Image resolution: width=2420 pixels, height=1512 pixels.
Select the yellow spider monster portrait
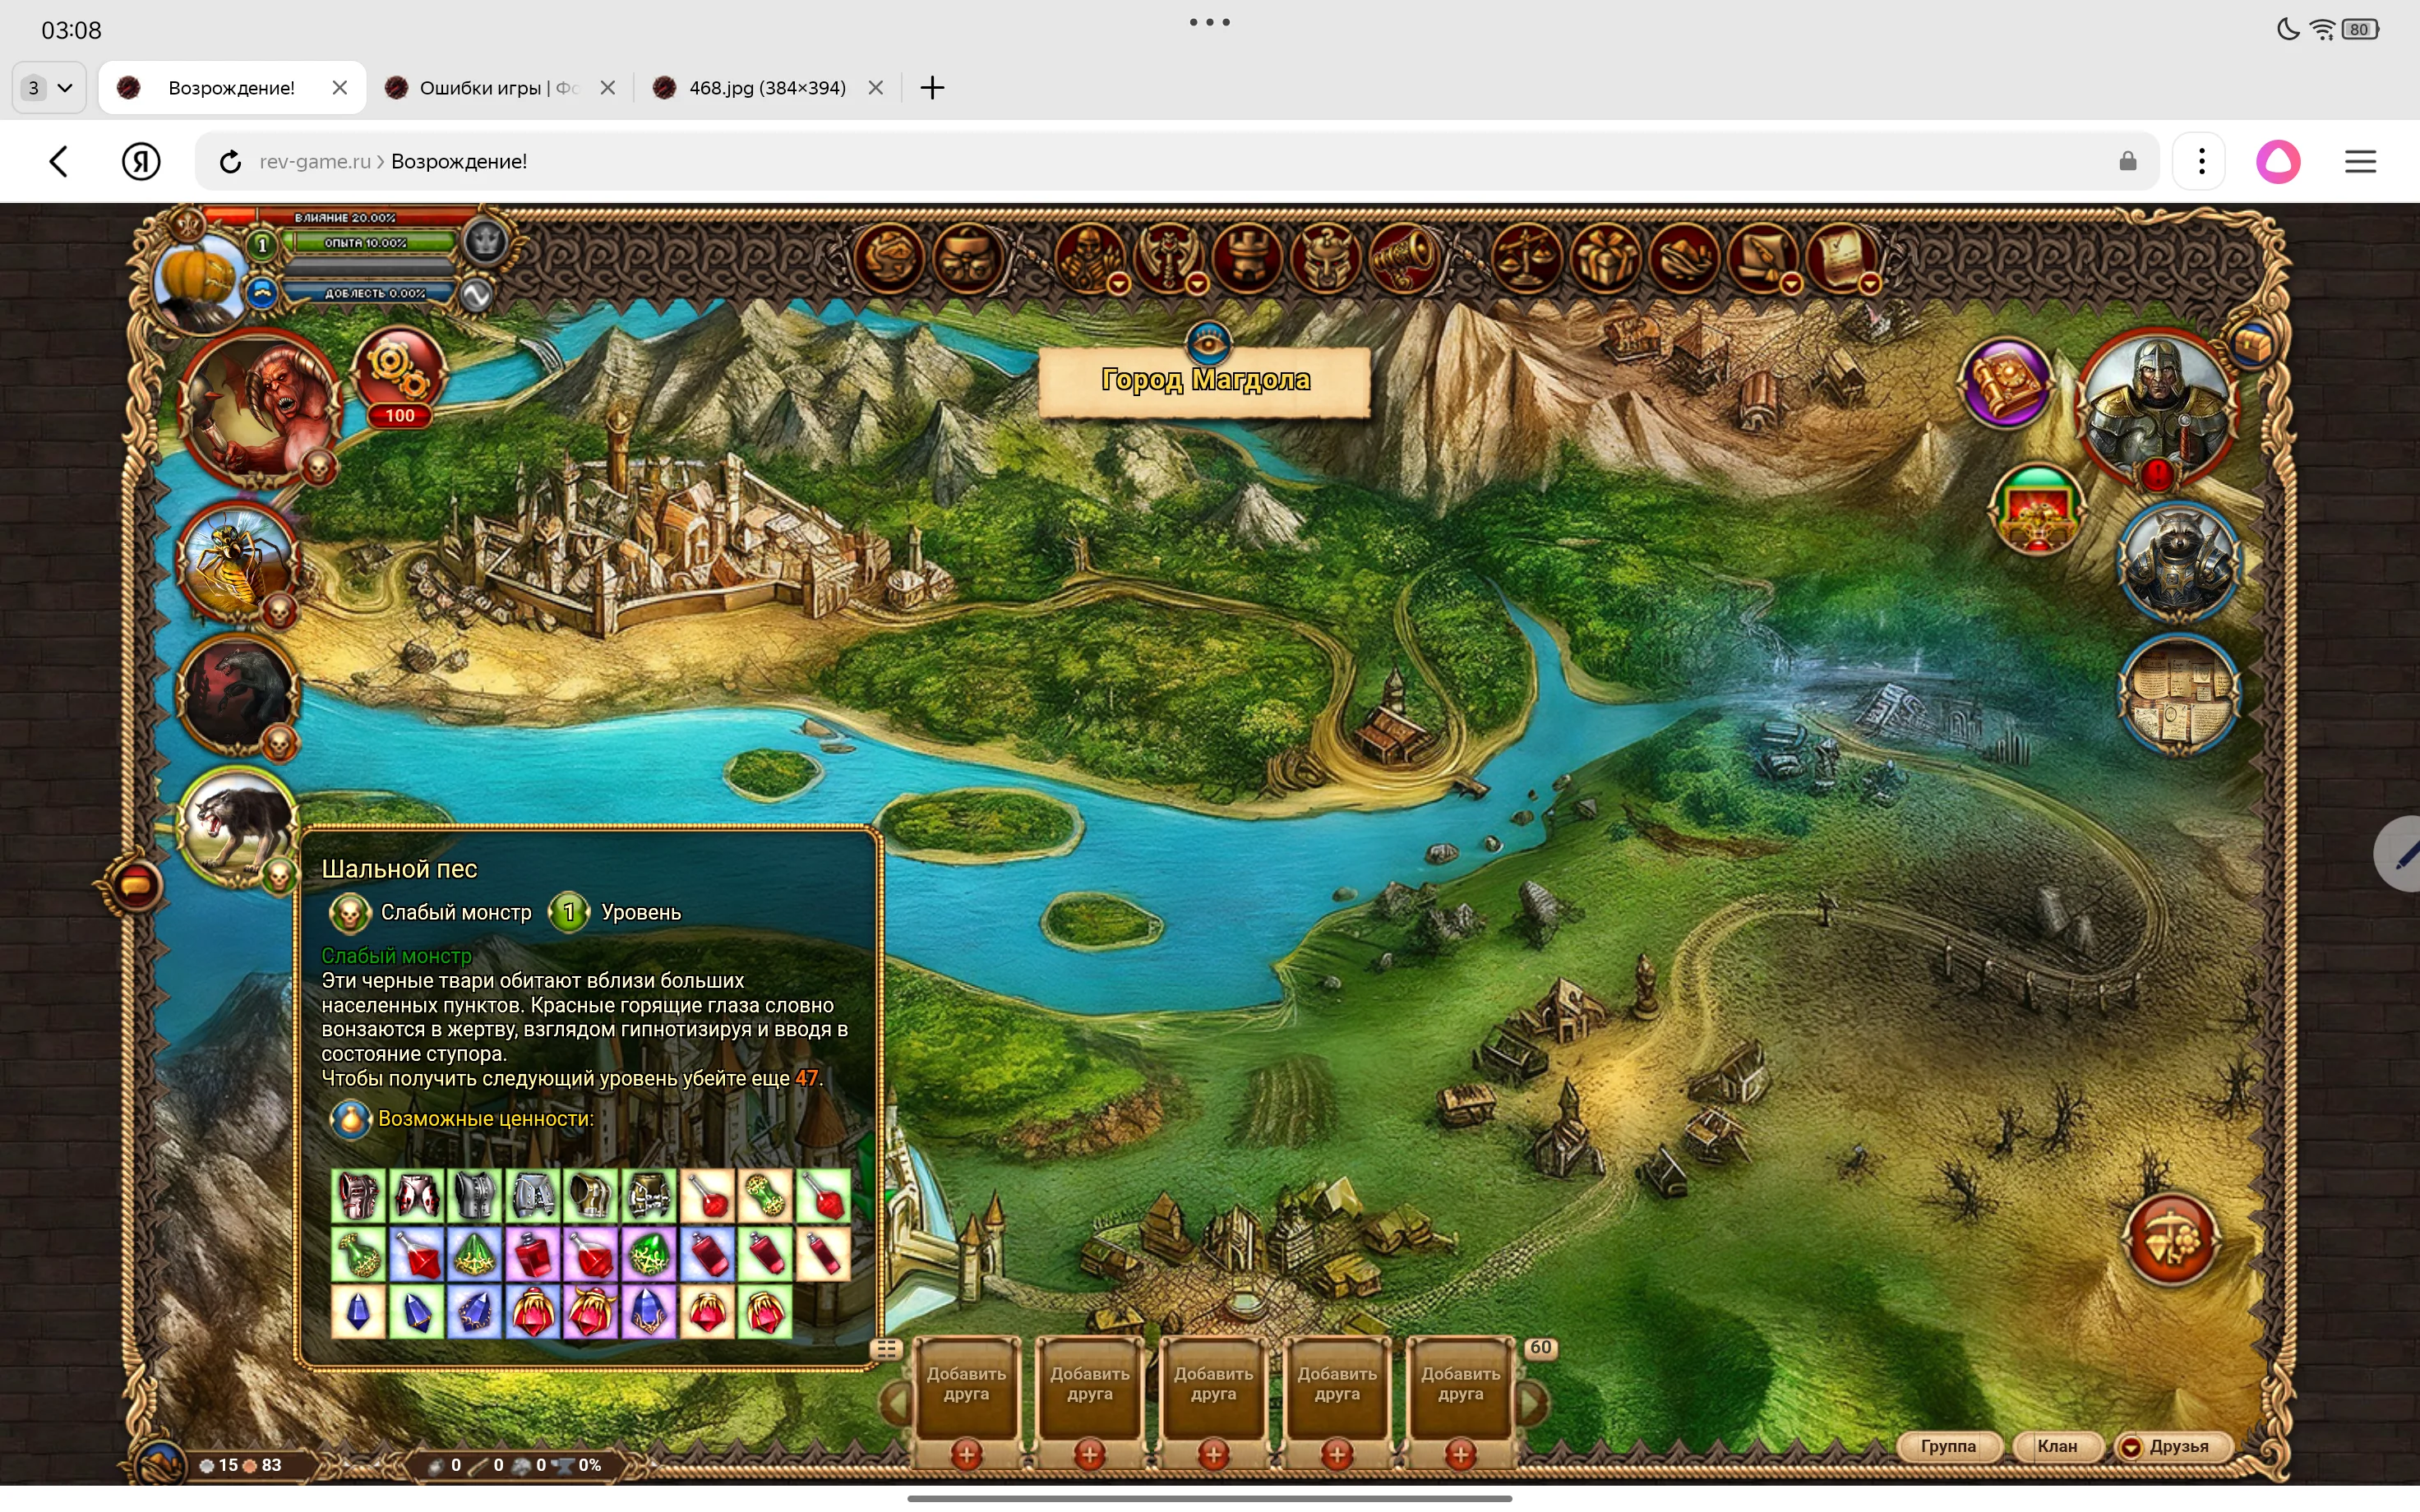pyautogui.click(x=237, y=562)
